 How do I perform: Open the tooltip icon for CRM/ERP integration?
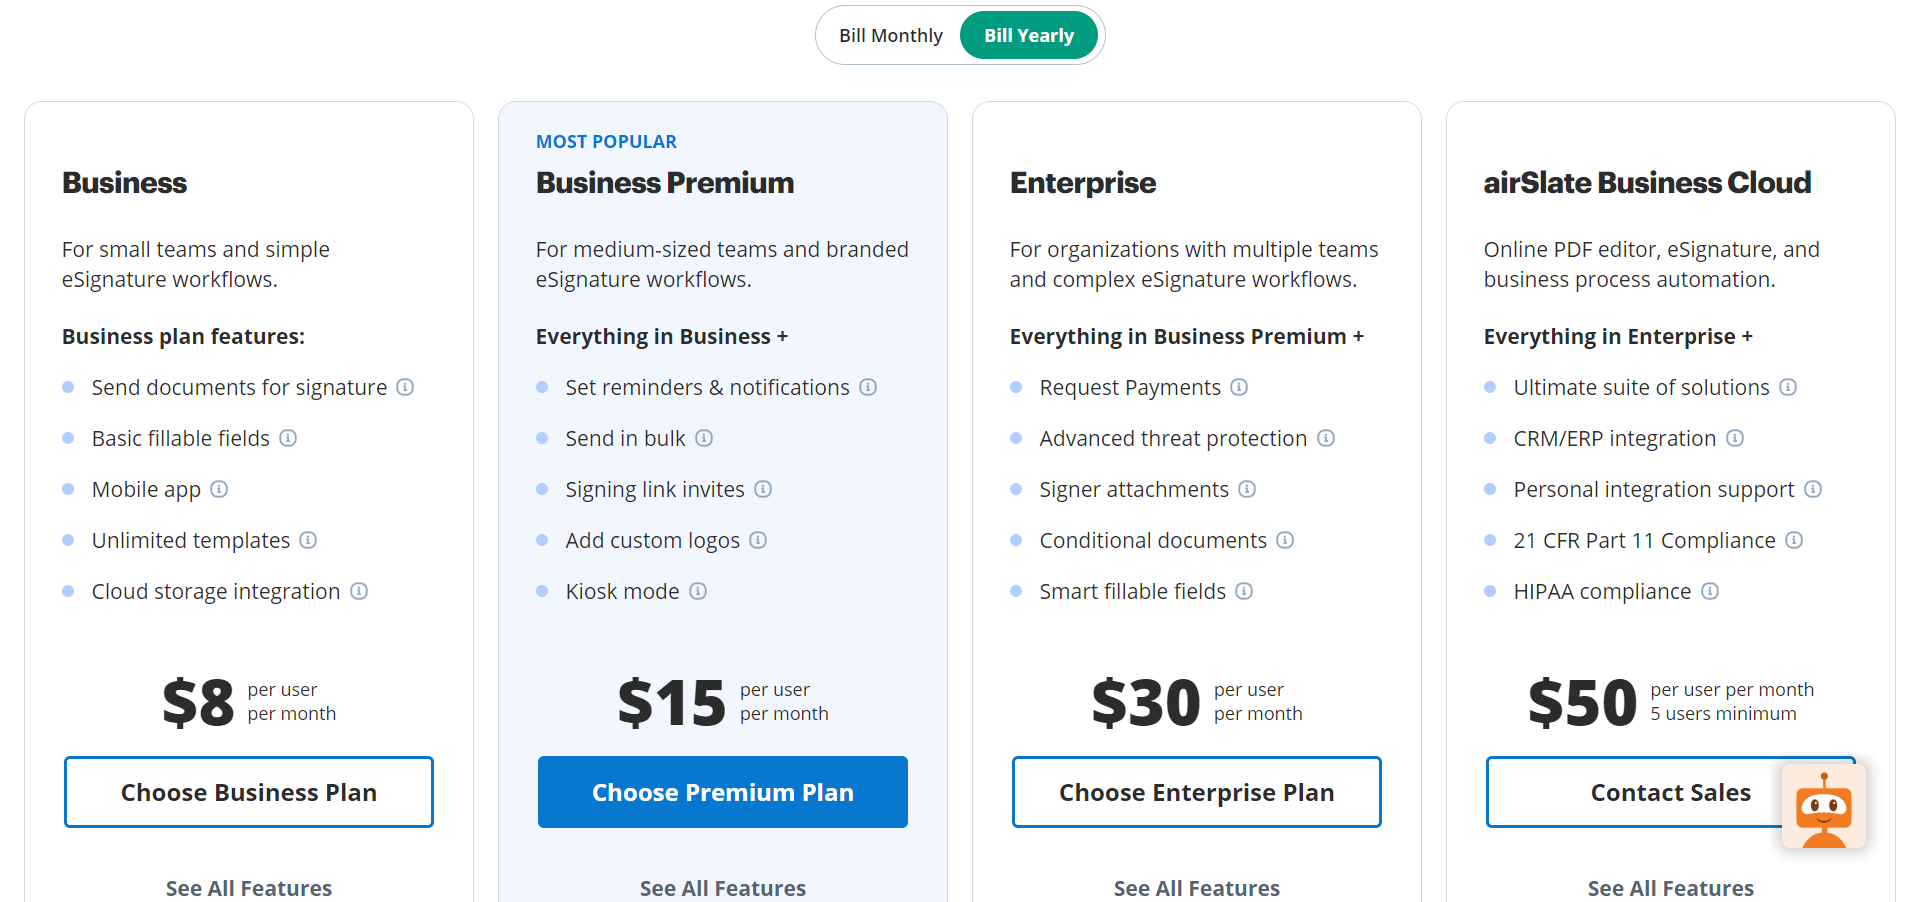[1736, 438]
